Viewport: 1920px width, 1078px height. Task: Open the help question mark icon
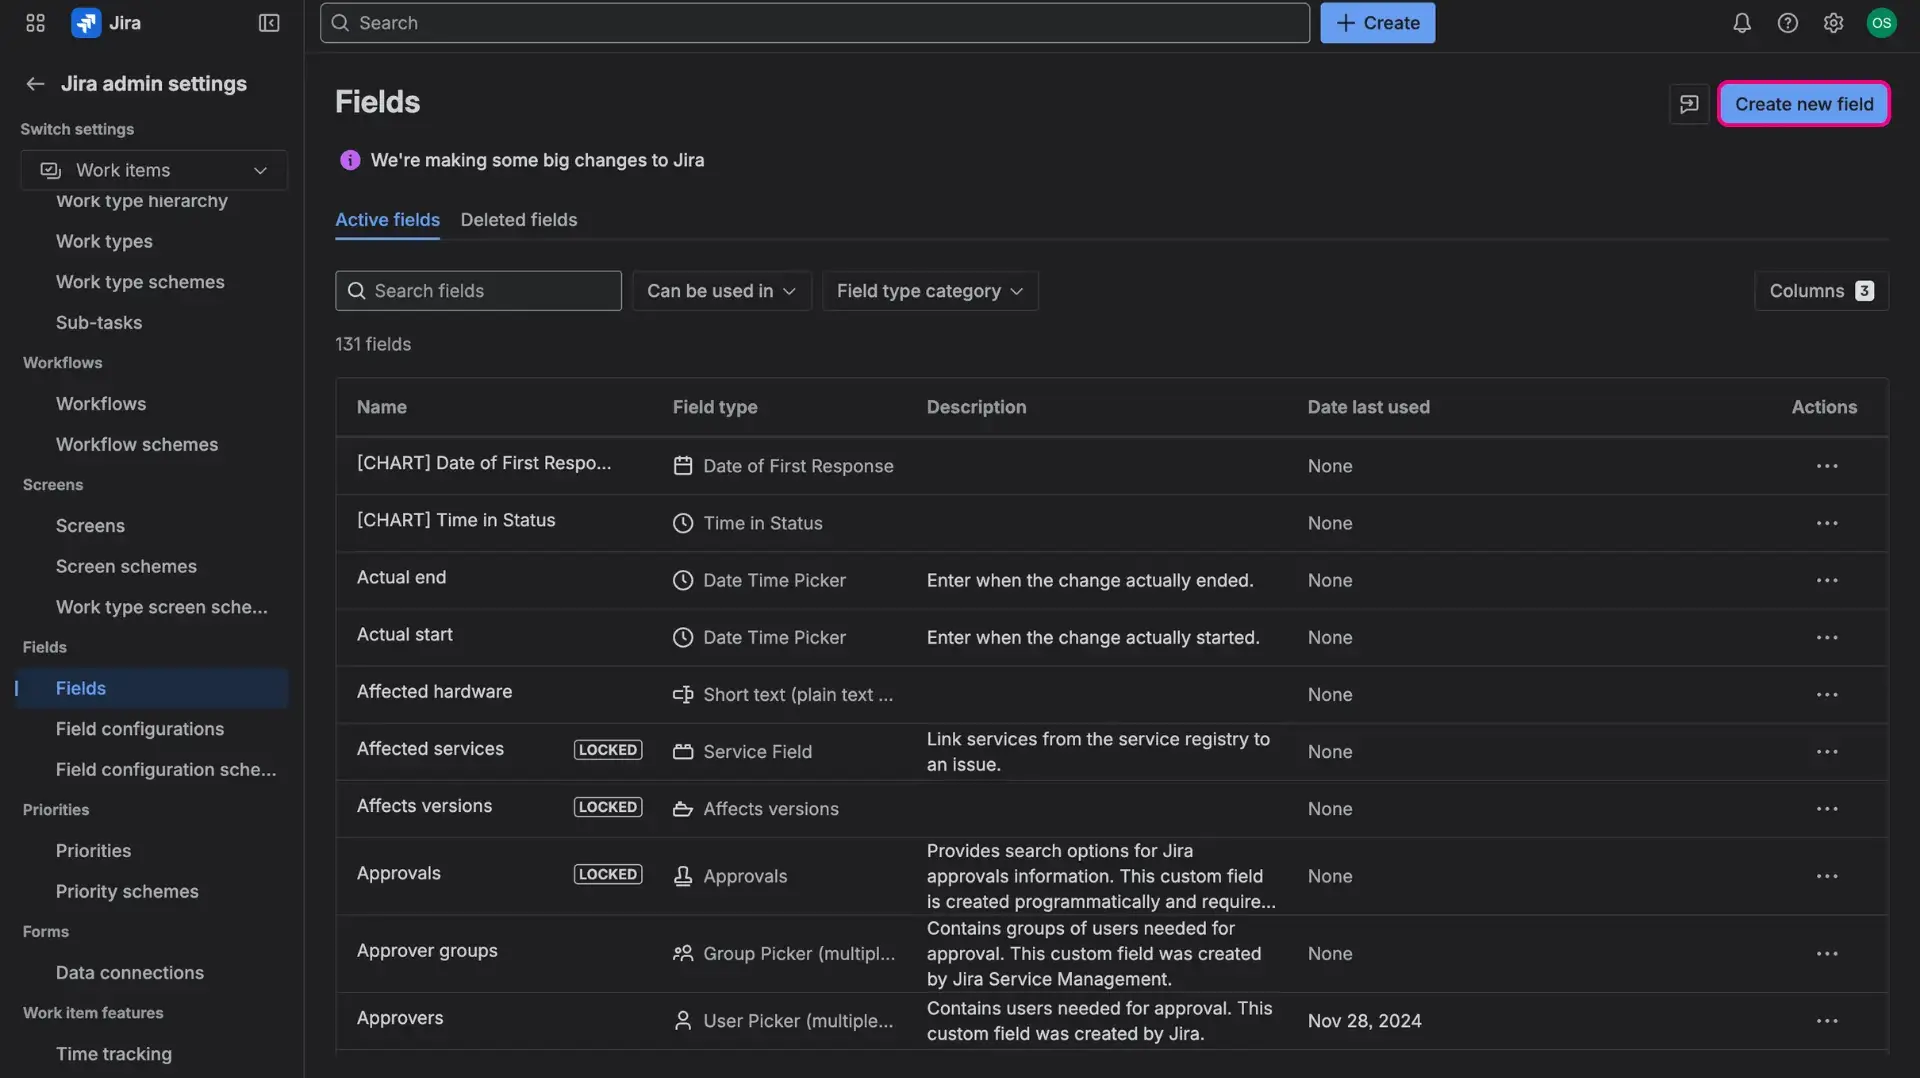pyautogui.click(x=1787, y=22)
